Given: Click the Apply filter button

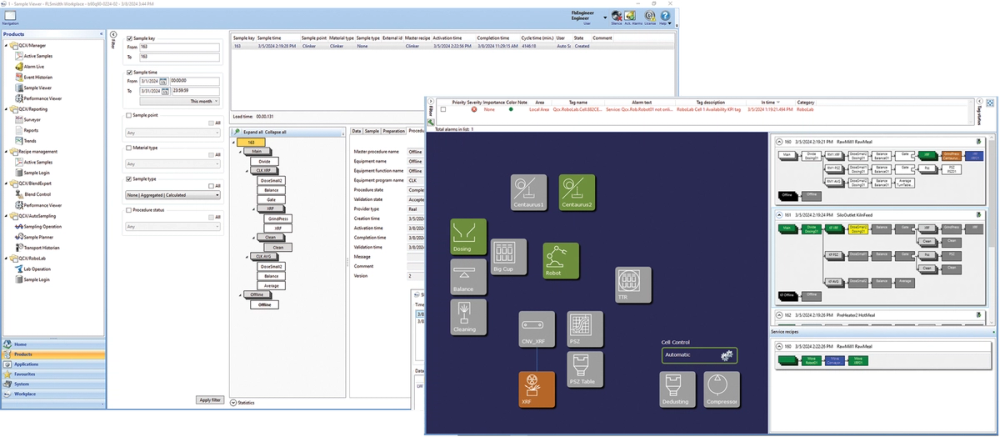Looking at the screenshot, I should click(210, 400).
